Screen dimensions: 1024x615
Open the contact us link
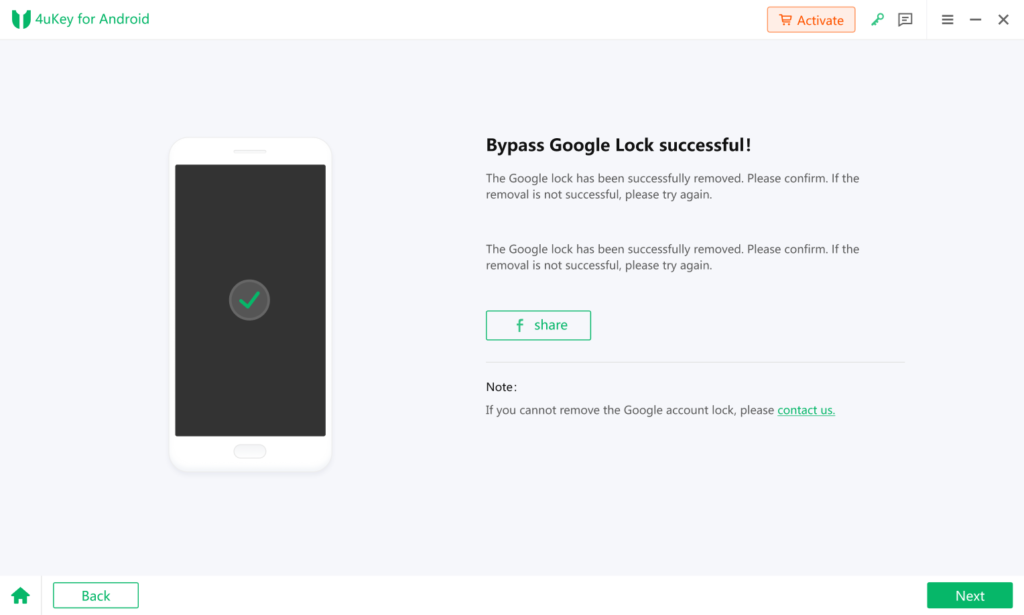[806, 410]
